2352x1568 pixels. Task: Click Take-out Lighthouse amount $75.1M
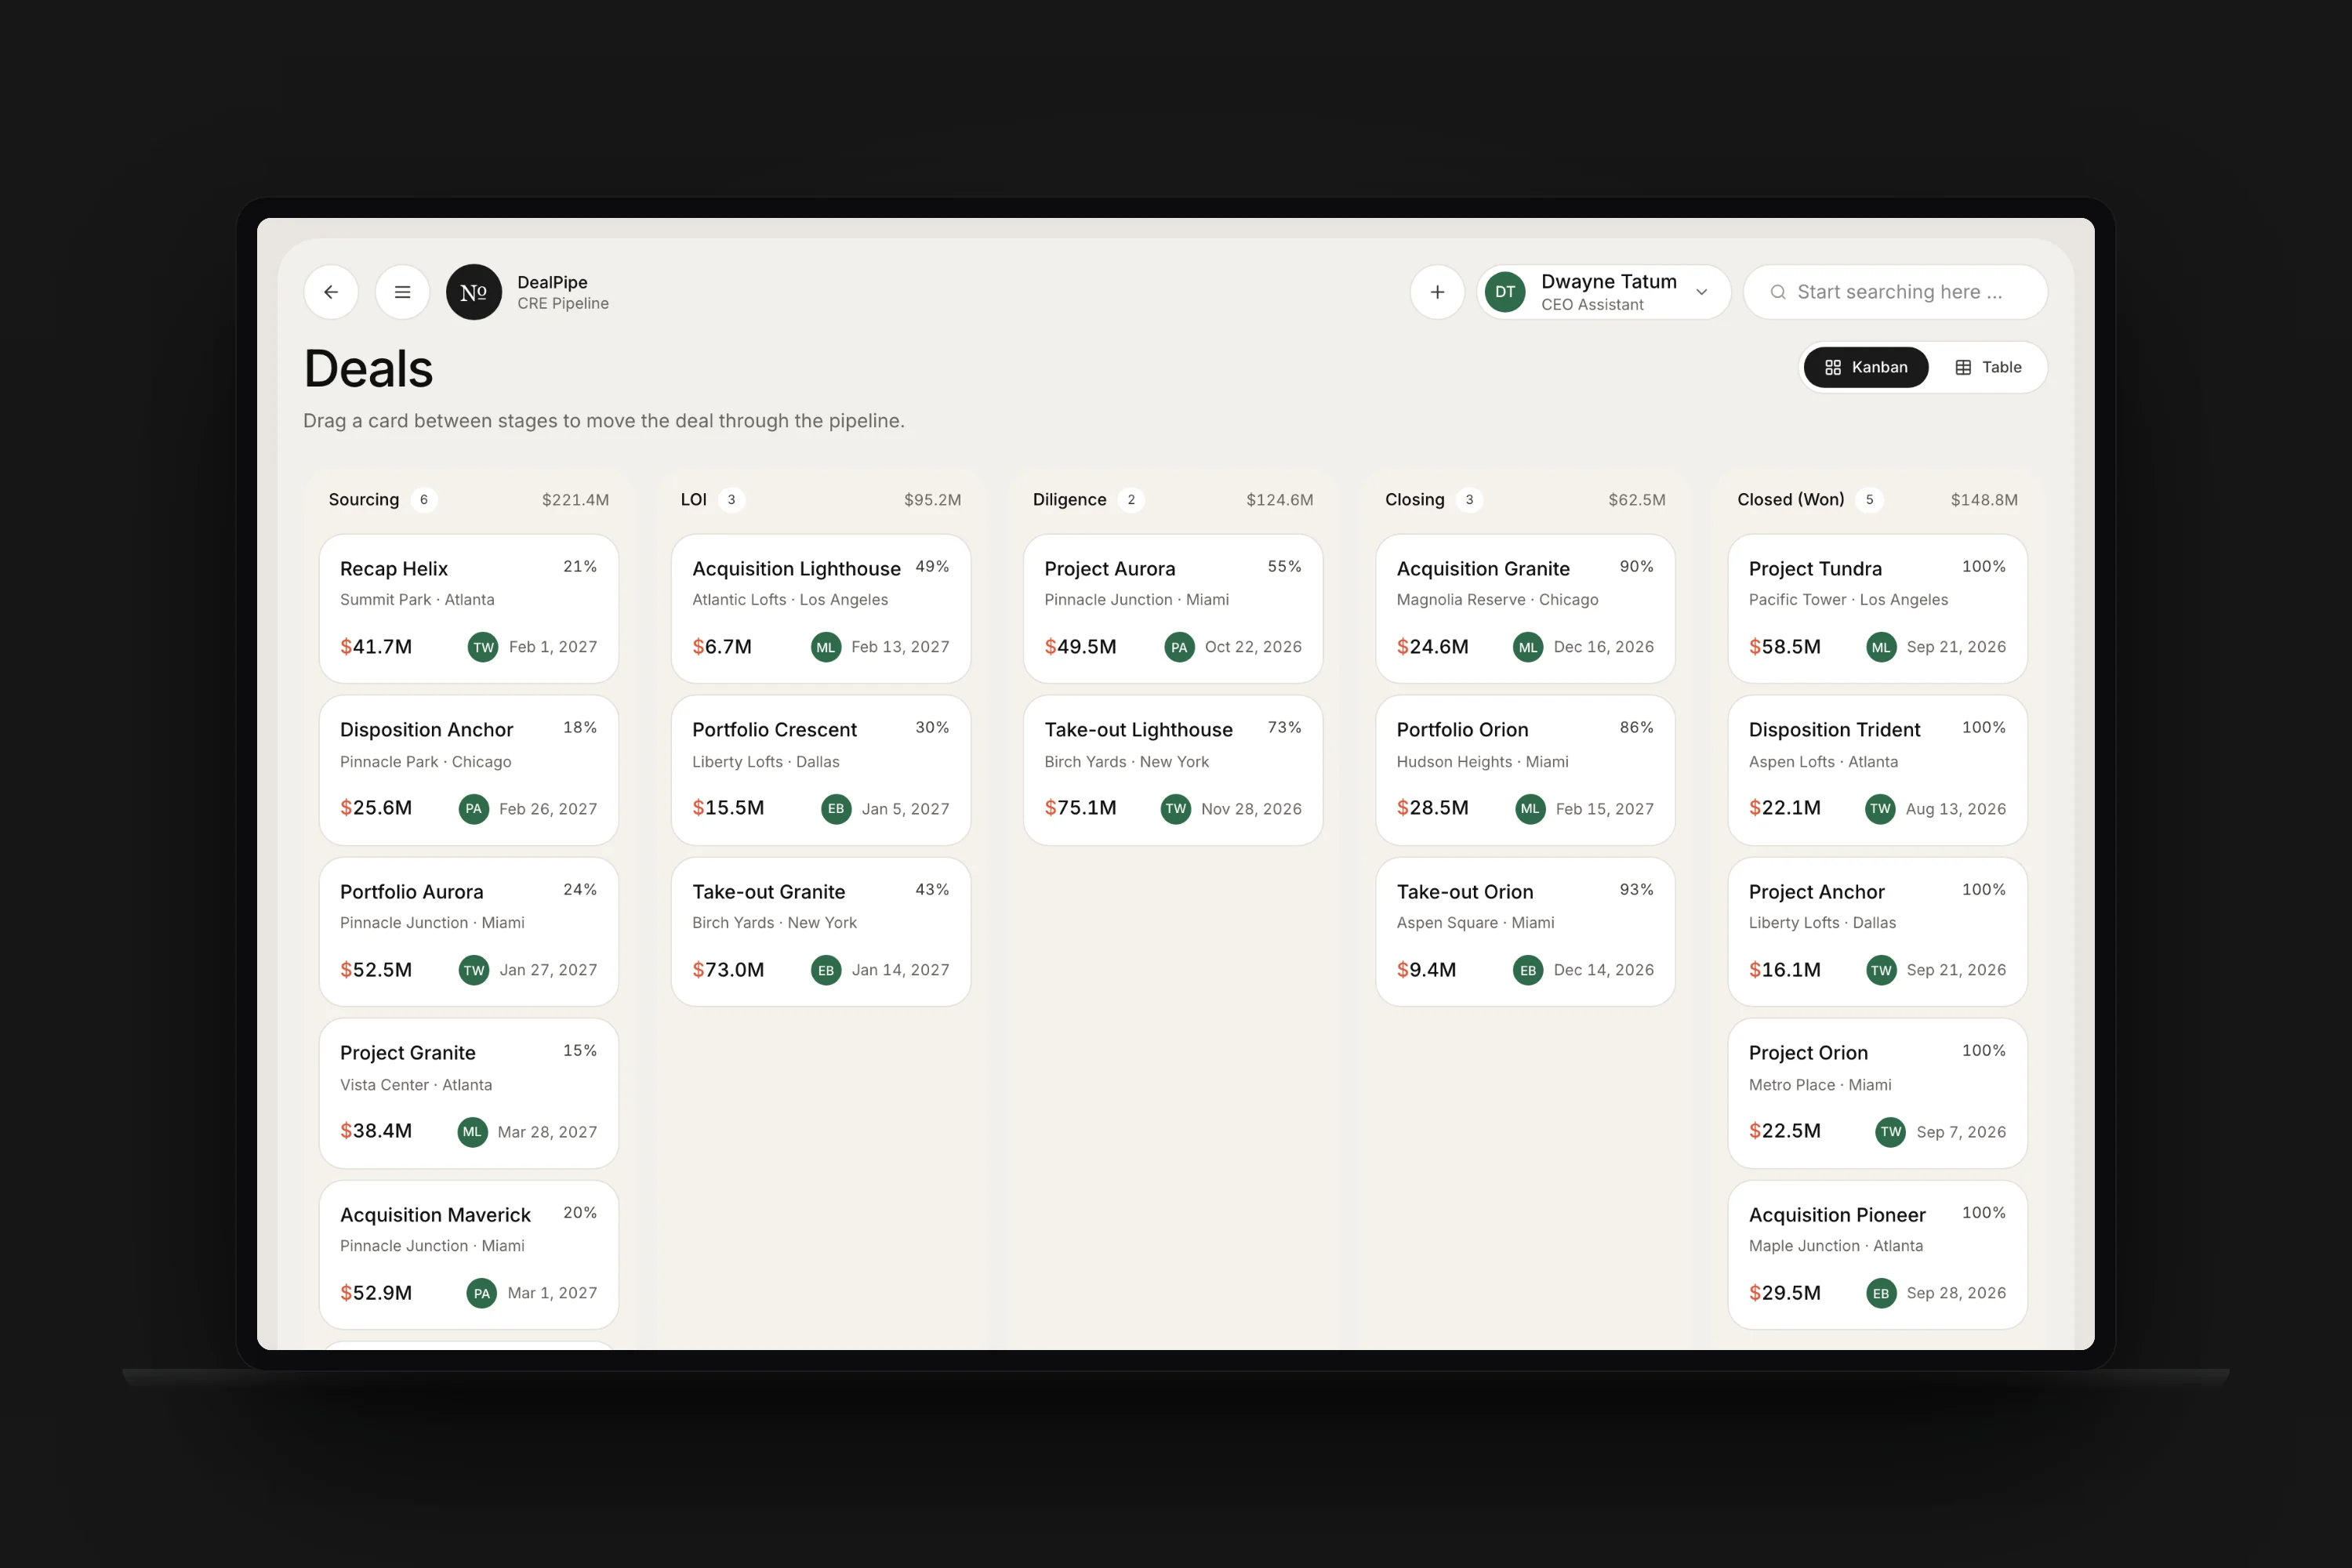pos(1080,807)
